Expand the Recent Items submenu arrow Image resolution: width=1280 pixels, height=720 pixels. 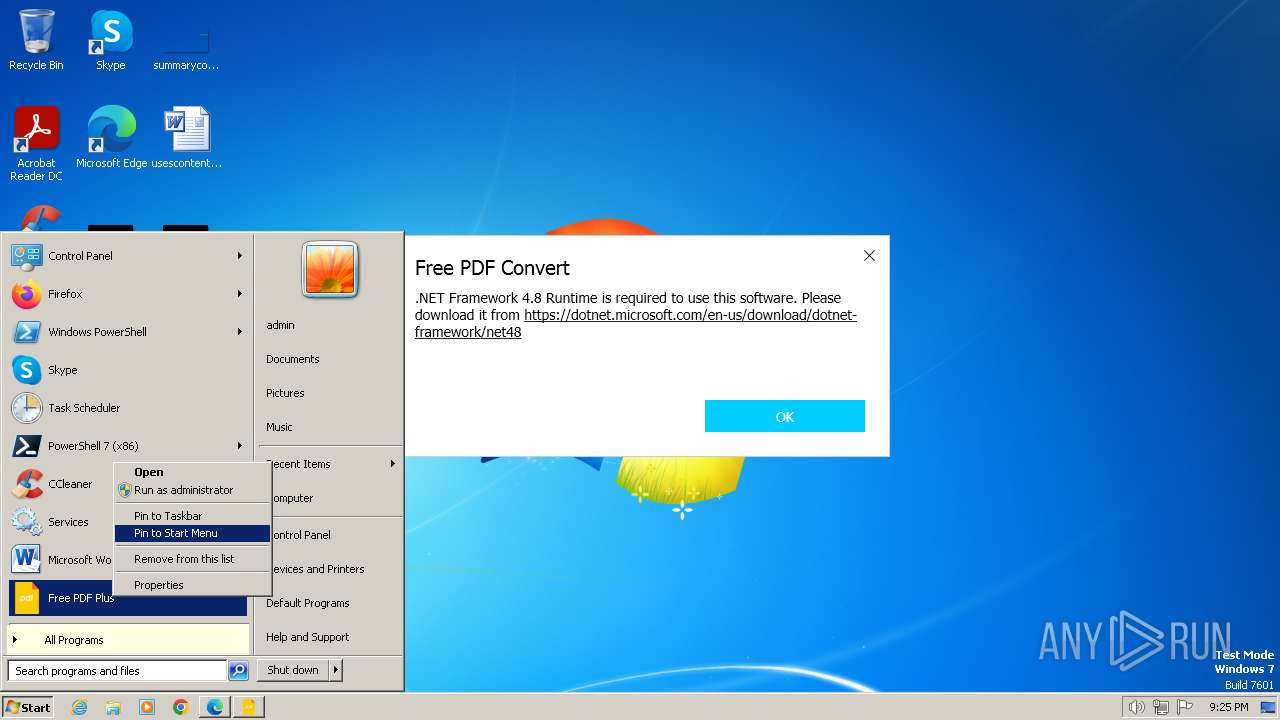(393, 464)
